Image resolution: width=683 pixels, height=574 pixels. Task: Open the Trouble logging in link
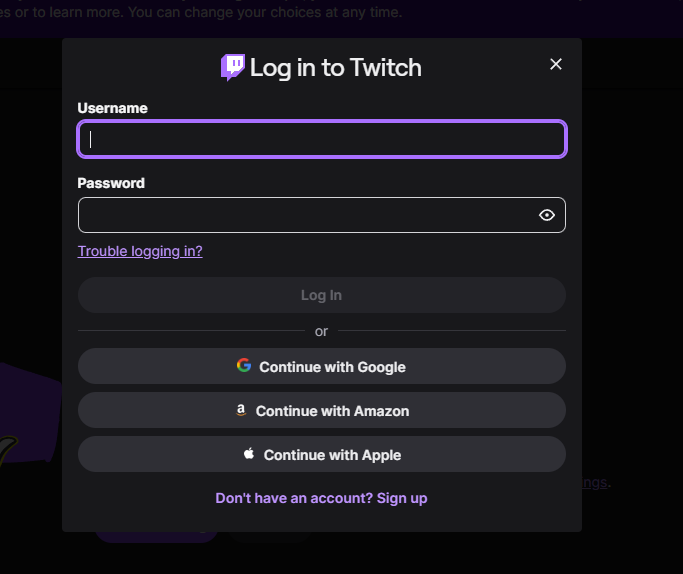tap(140, 251)
